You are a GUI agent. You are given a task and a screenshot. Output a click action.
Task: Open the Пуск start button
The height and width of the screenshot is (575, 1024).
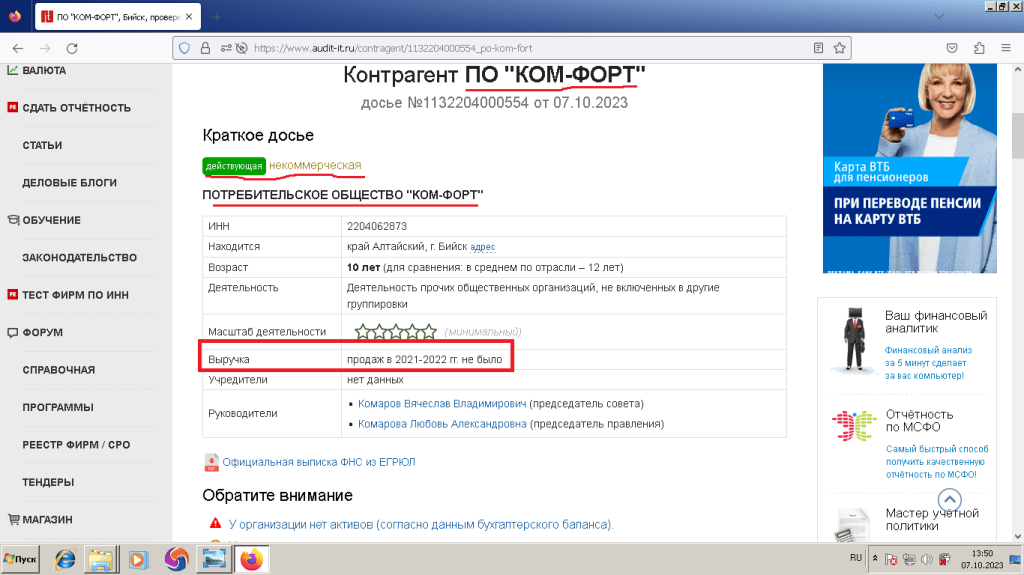[20, 559]
